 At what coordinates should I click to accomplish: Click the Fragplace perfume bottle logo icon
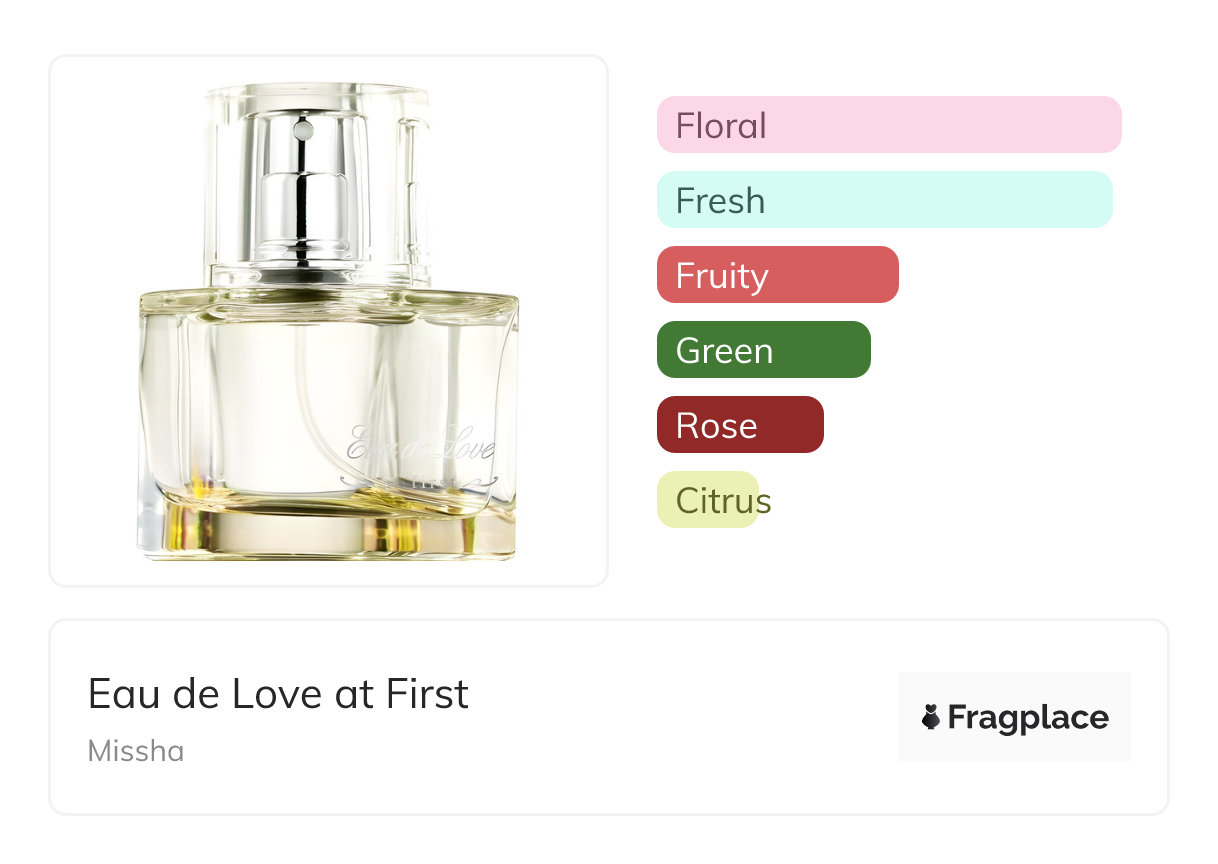click(x=931, y=717)
